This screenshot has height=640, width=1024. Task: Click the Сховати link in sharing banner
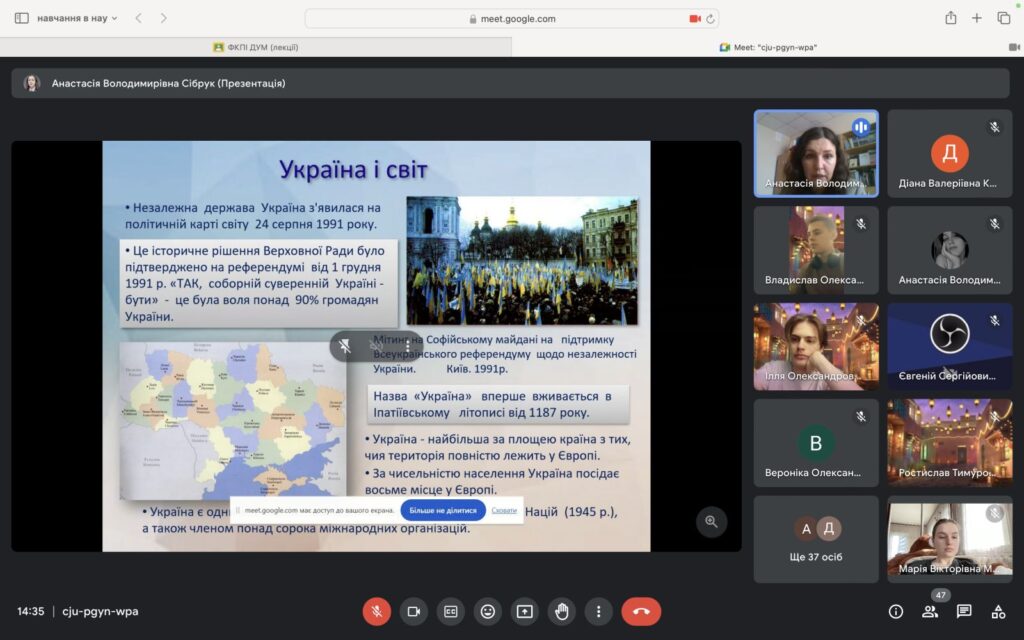coord(504,510)
